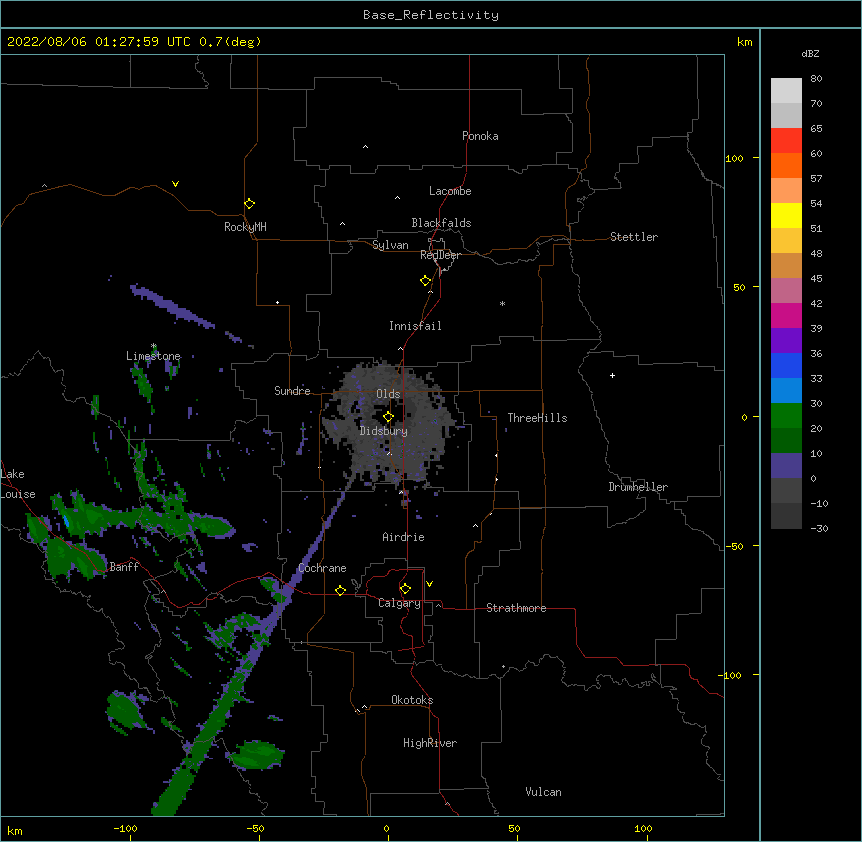Click the gray radar clutter over Olds
The height and width of the screenshot is (842, 862).
(388, 423)
